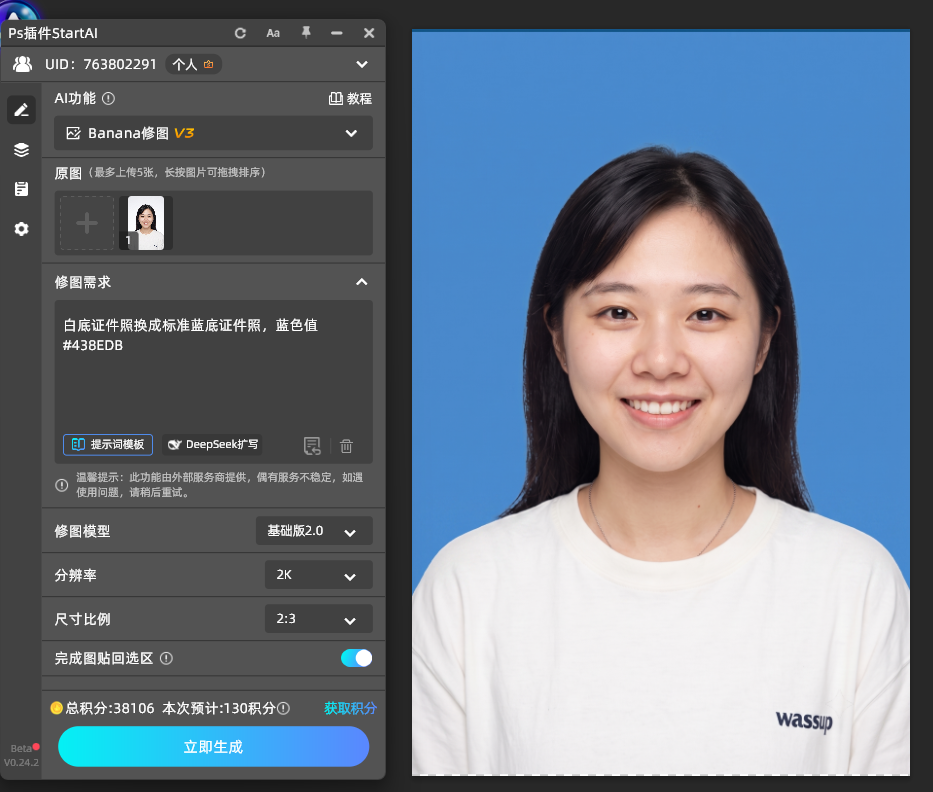Screen dimensions: 933x792
Task: Click the Beta V0.24.2 version label
Action: [21, 755]
